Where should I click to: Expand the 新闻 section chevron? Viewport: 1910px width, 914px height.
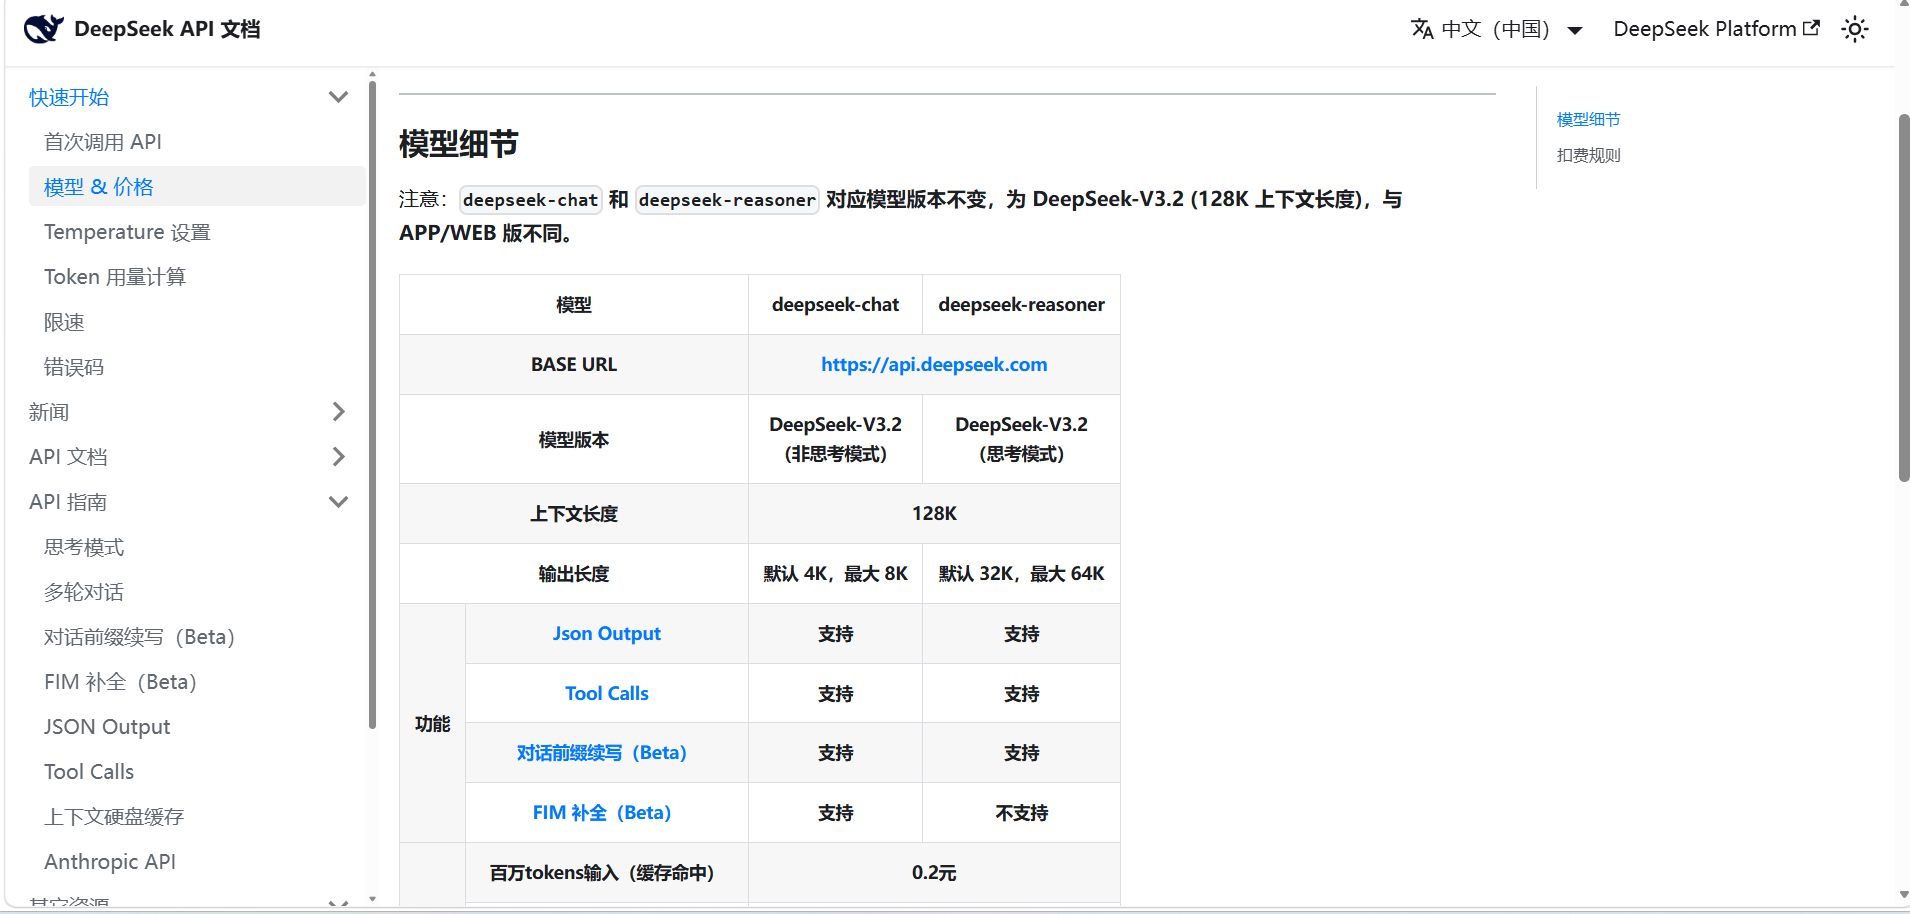[338, 412]
